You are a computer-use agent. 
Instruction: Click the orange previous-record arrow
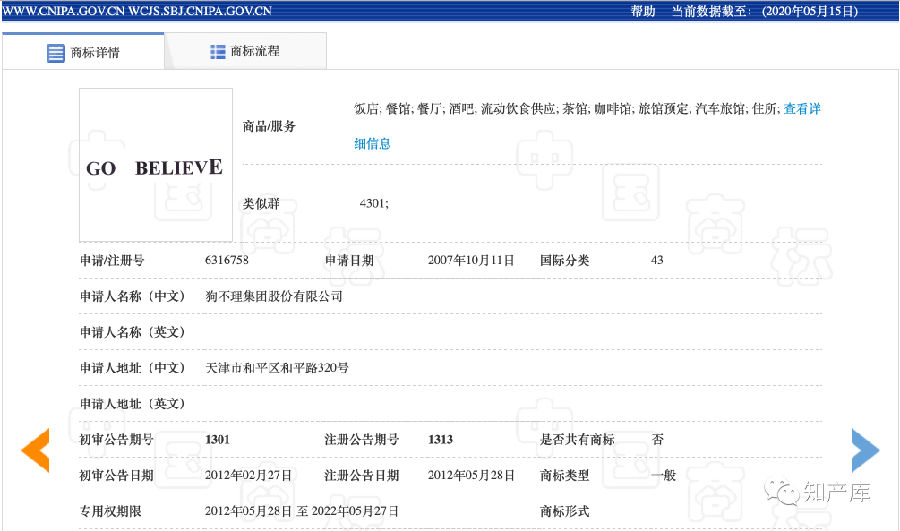(36, 450)
